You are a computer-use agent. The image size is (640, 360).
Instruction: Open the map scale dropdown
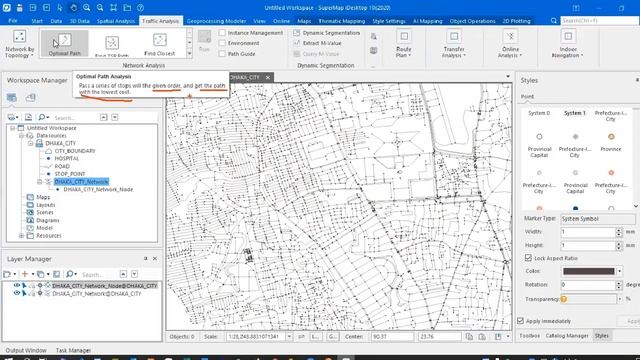pos(289,337)
